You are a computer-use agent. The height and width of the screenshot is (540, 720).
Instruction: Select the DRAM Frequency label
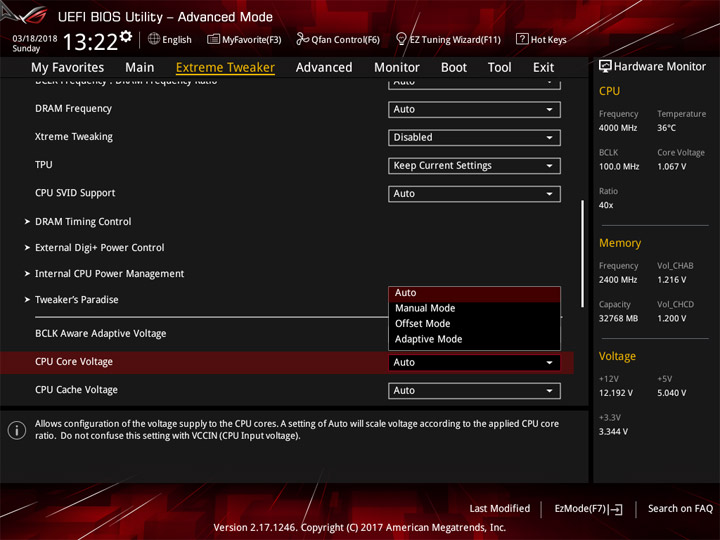tap(73, 108)
